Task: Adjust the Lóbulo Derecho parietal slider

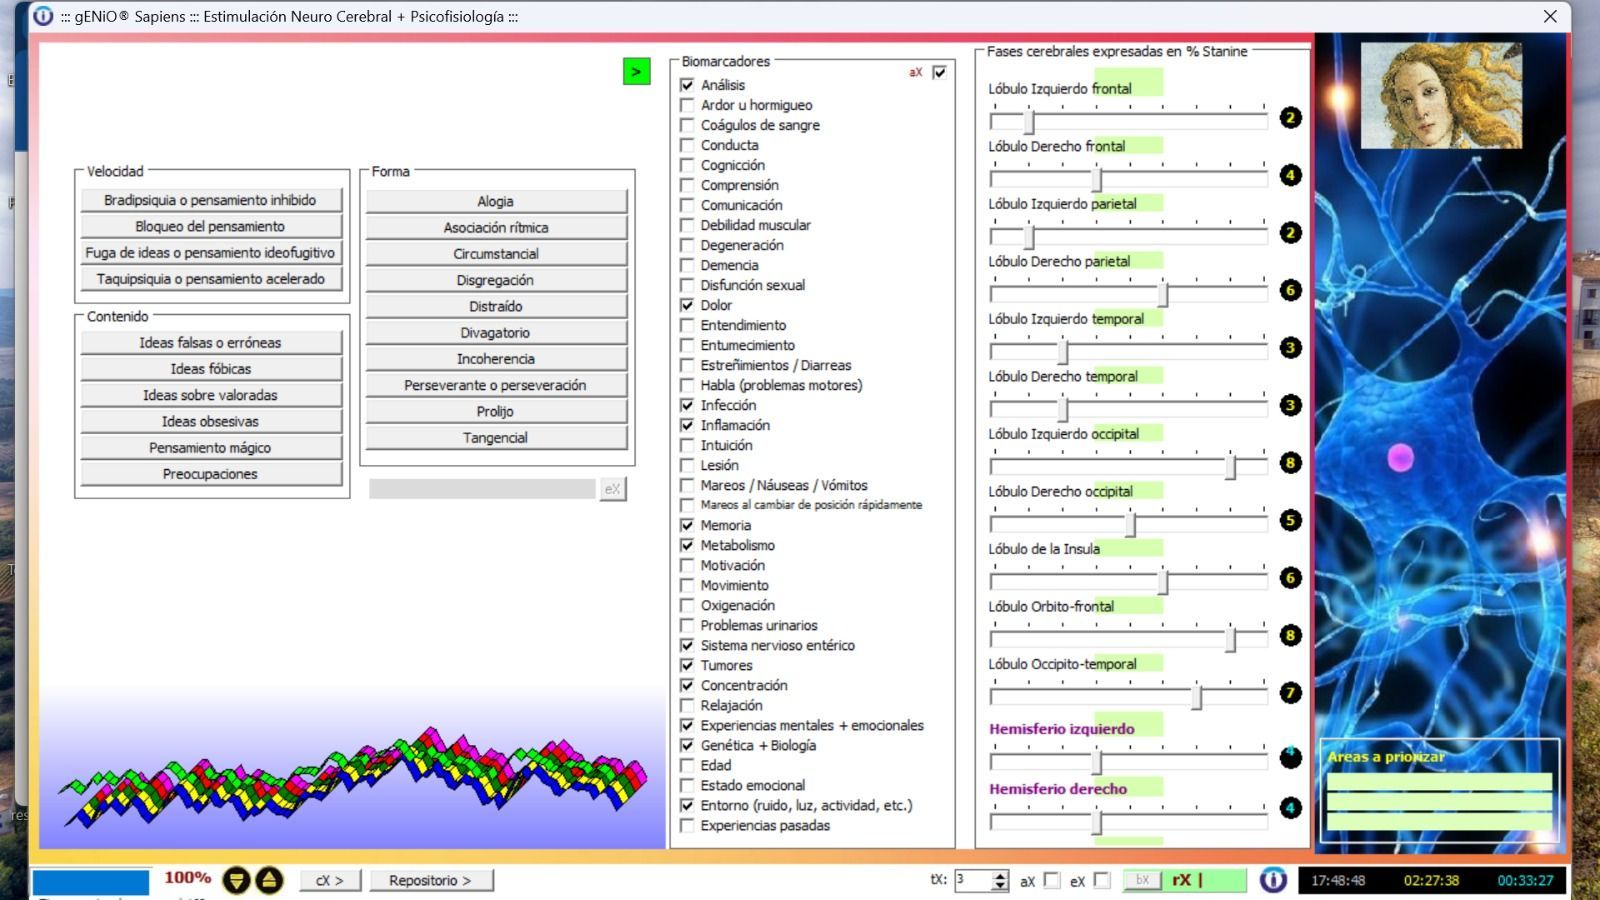Action: coord(1163,294)
